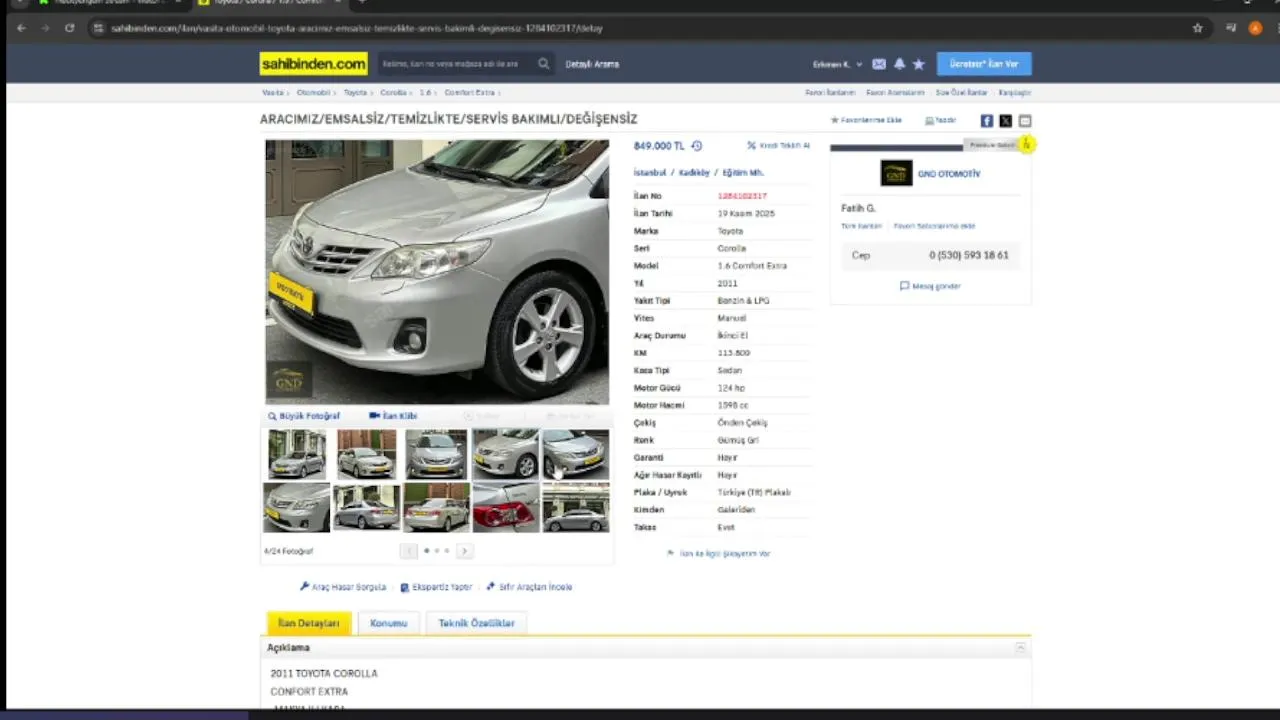Screen dimensions: 1280x720
Task: Click Araç Hasar Sorgula link
Action: coord(343,587)
